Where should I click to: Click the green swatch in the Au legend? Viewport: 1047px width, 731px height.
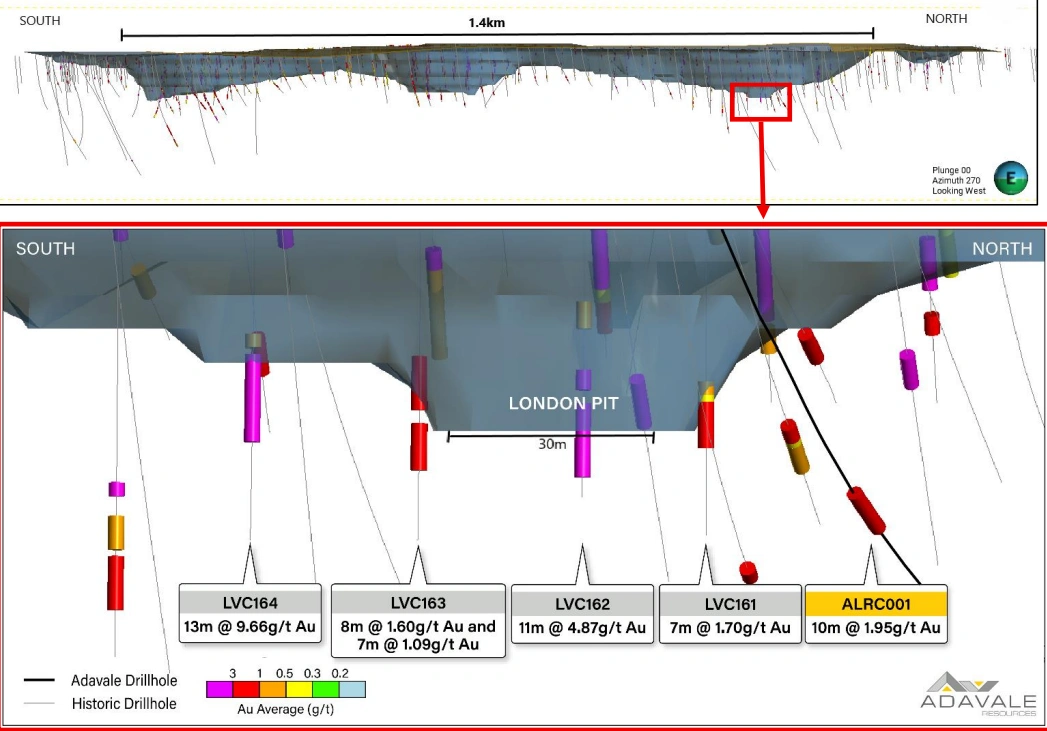point(326,689)
